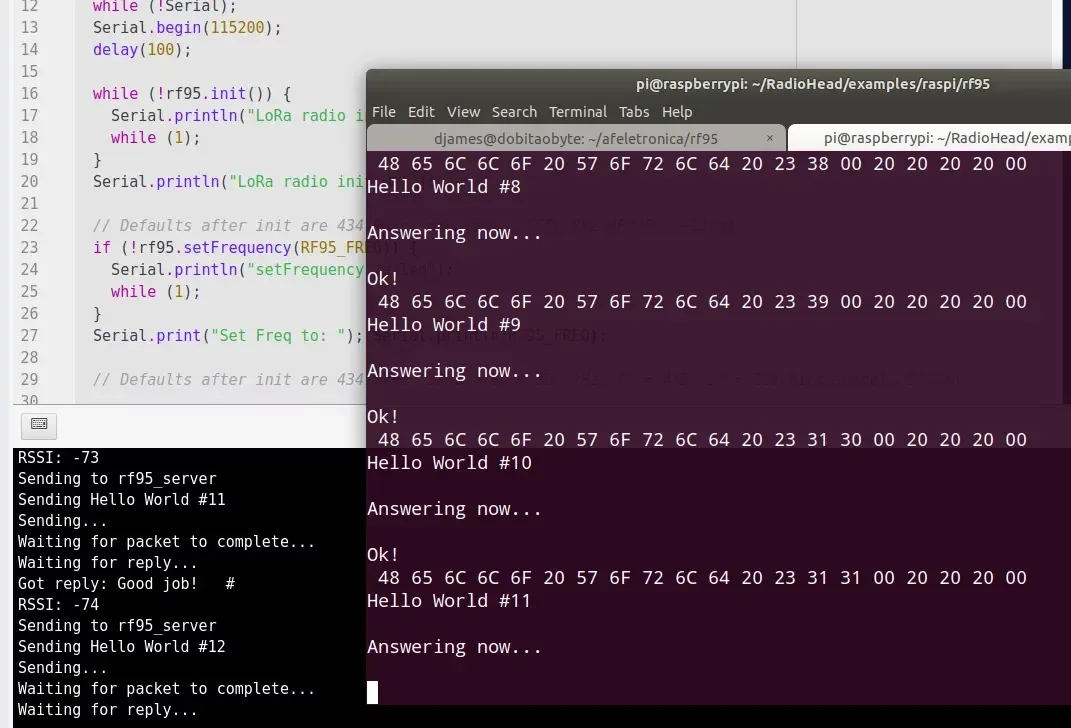The height and width of the screenshot is (728, 1071).
Task: Click code line 23 rf95.setFrequency statement
Action: pos(230,247)
